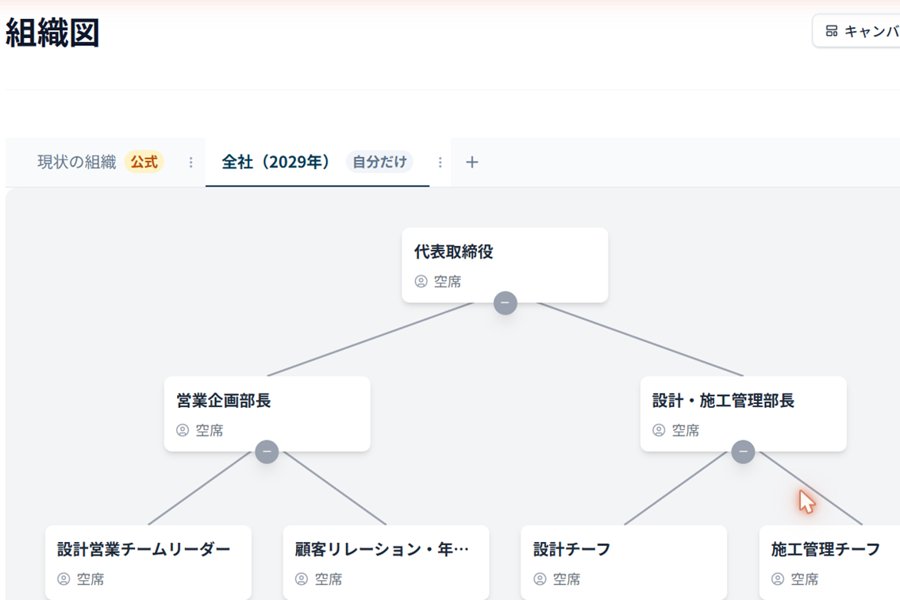Switch to the 現状の組織 tab

point(76,162)
